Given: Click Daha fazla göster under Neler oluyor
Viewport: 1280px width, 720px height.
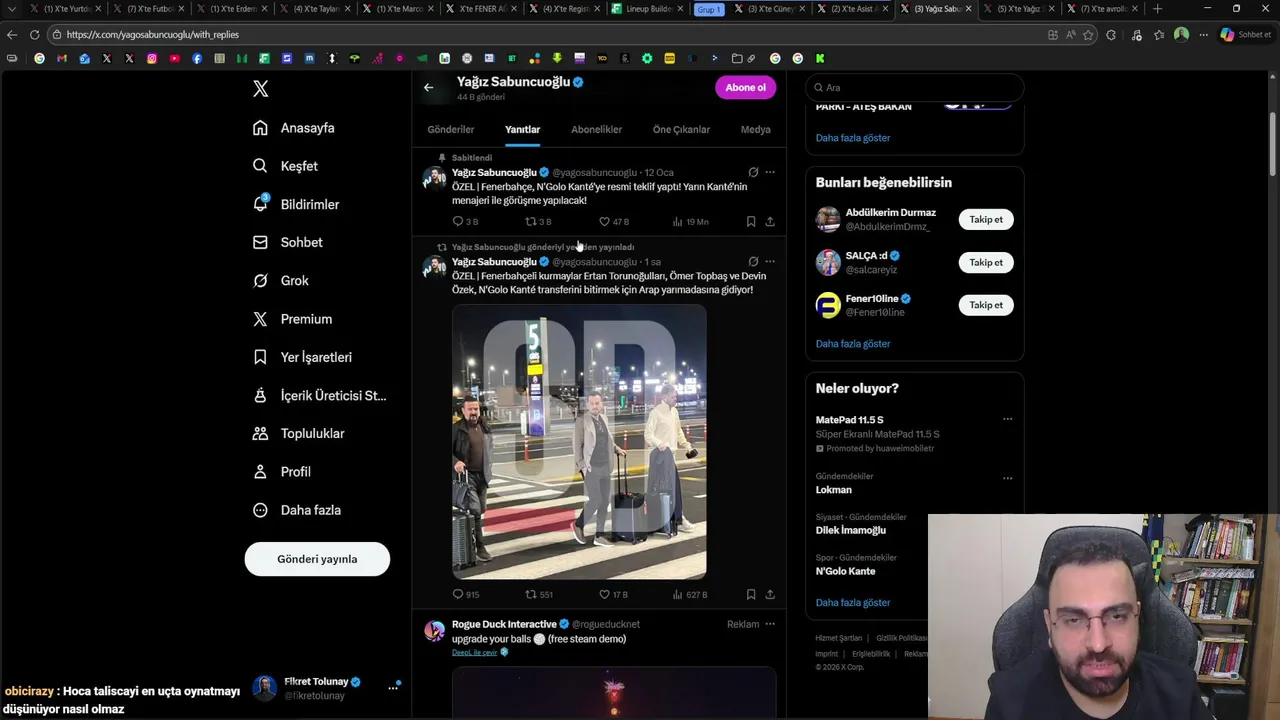Looking at the screenshot, I should click(x=853, y=603).
